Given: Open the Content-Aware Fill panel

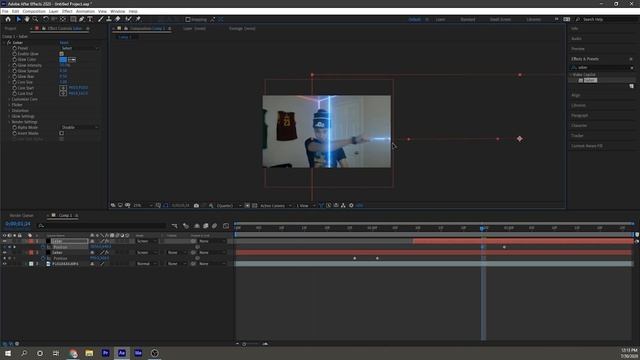Looking at the screenshot, I should point(587,146).
